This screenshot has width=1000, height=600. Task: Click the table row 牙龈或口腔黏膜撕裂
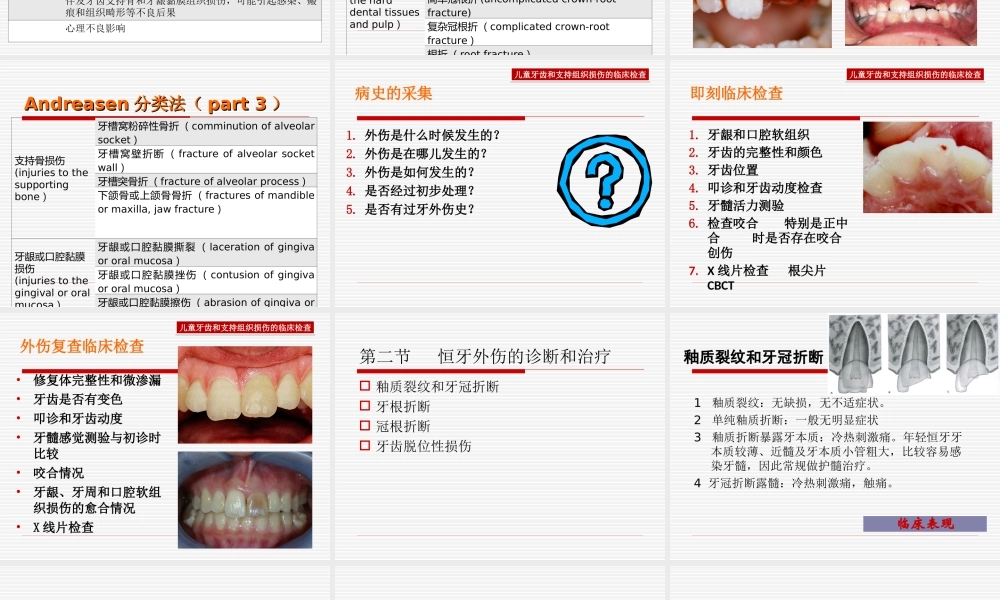pos(206,253)
